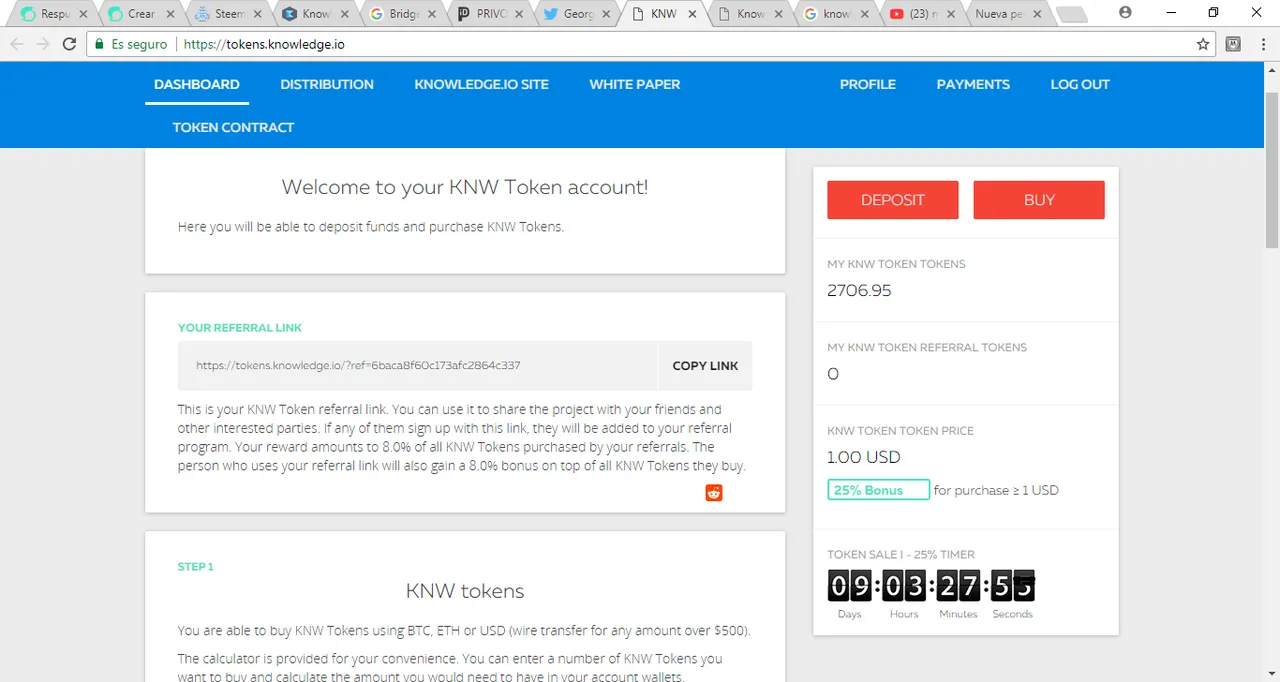
Task: Select the referral link URL field
Action: pos(418,366)
